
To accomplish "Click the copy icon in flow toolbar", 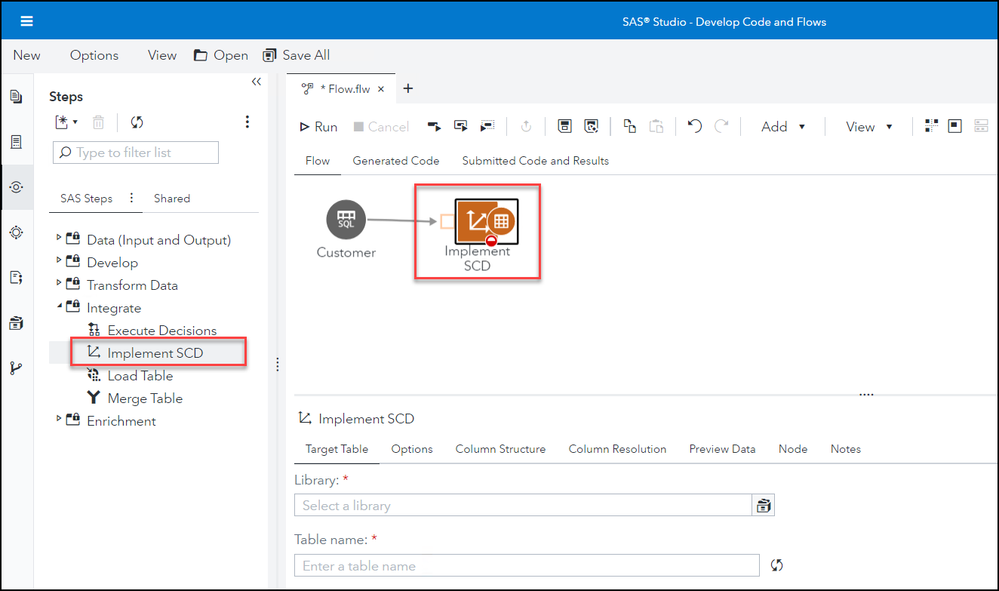I will [629, 126].
